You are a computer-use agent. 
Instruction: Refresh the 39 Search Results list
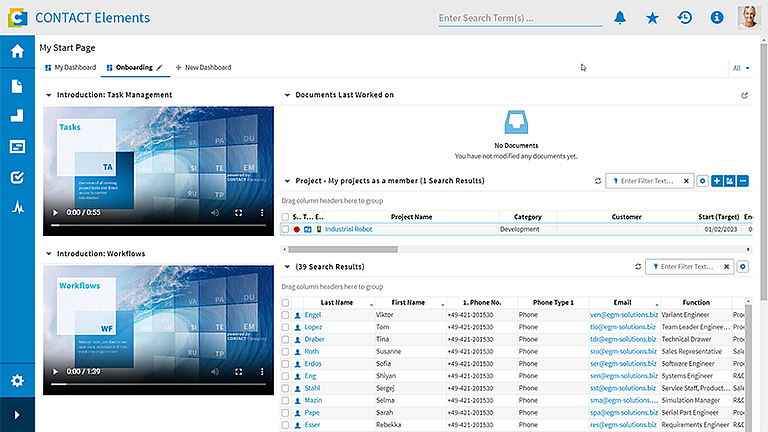pyautogui.click(x=638, y=266)
